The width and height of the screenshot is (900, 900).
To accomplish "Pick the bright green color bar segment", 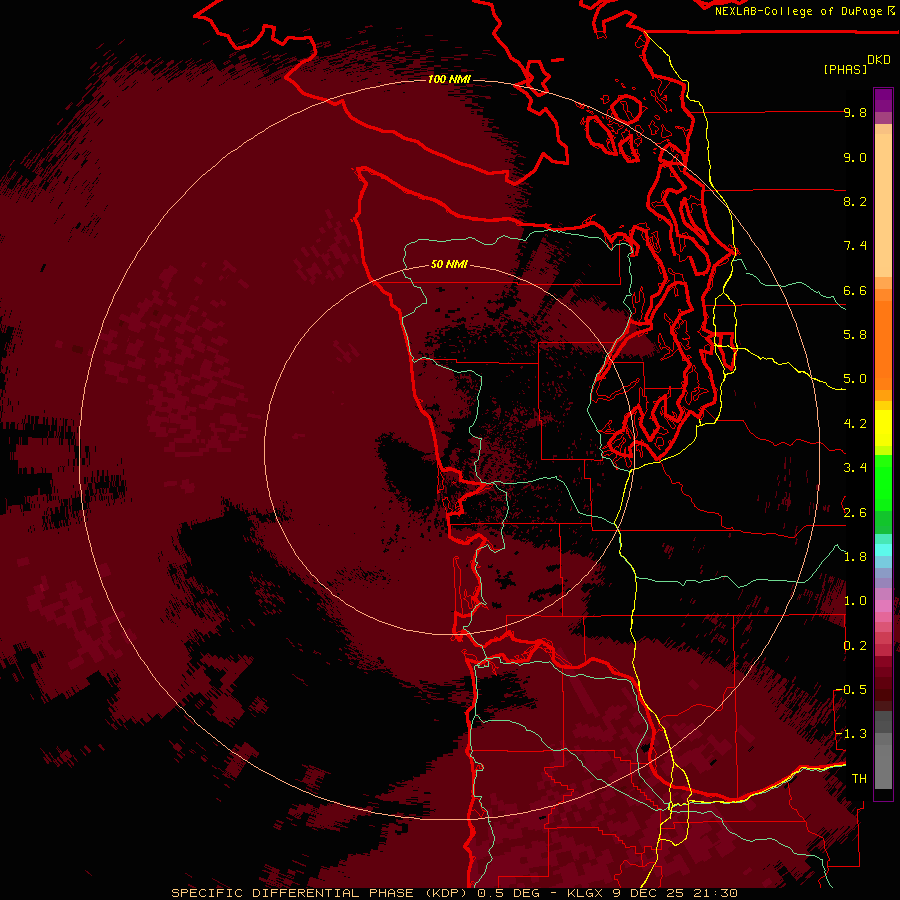I will coord(883,483).
